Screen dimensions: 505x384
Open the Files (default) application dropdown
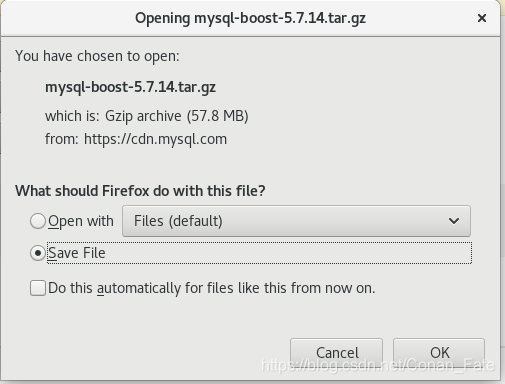(296, 221)
